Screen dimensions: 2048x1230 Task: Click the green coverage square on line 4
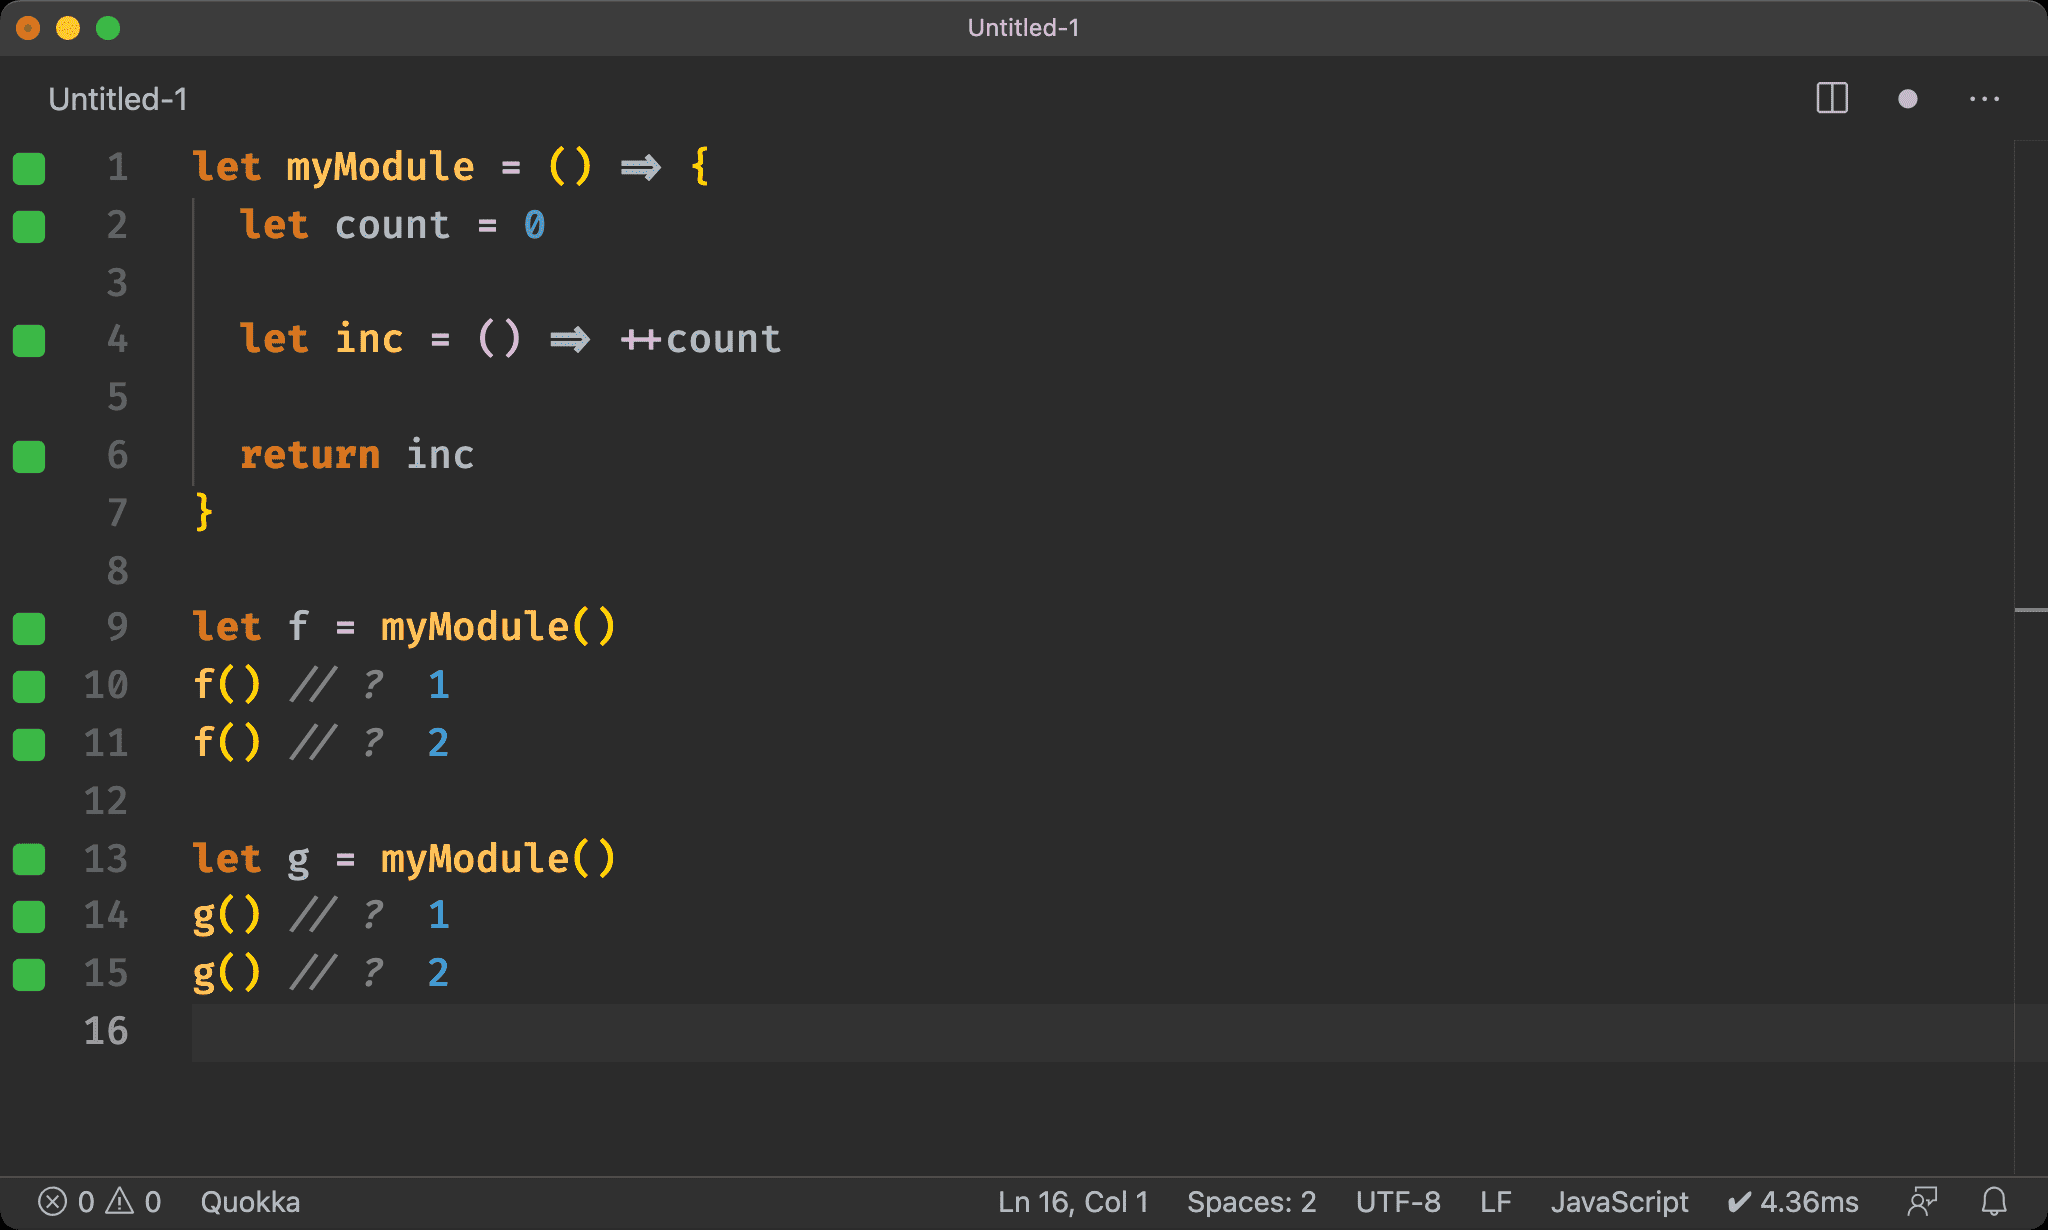pyautogui.click(x=29, y=340)
